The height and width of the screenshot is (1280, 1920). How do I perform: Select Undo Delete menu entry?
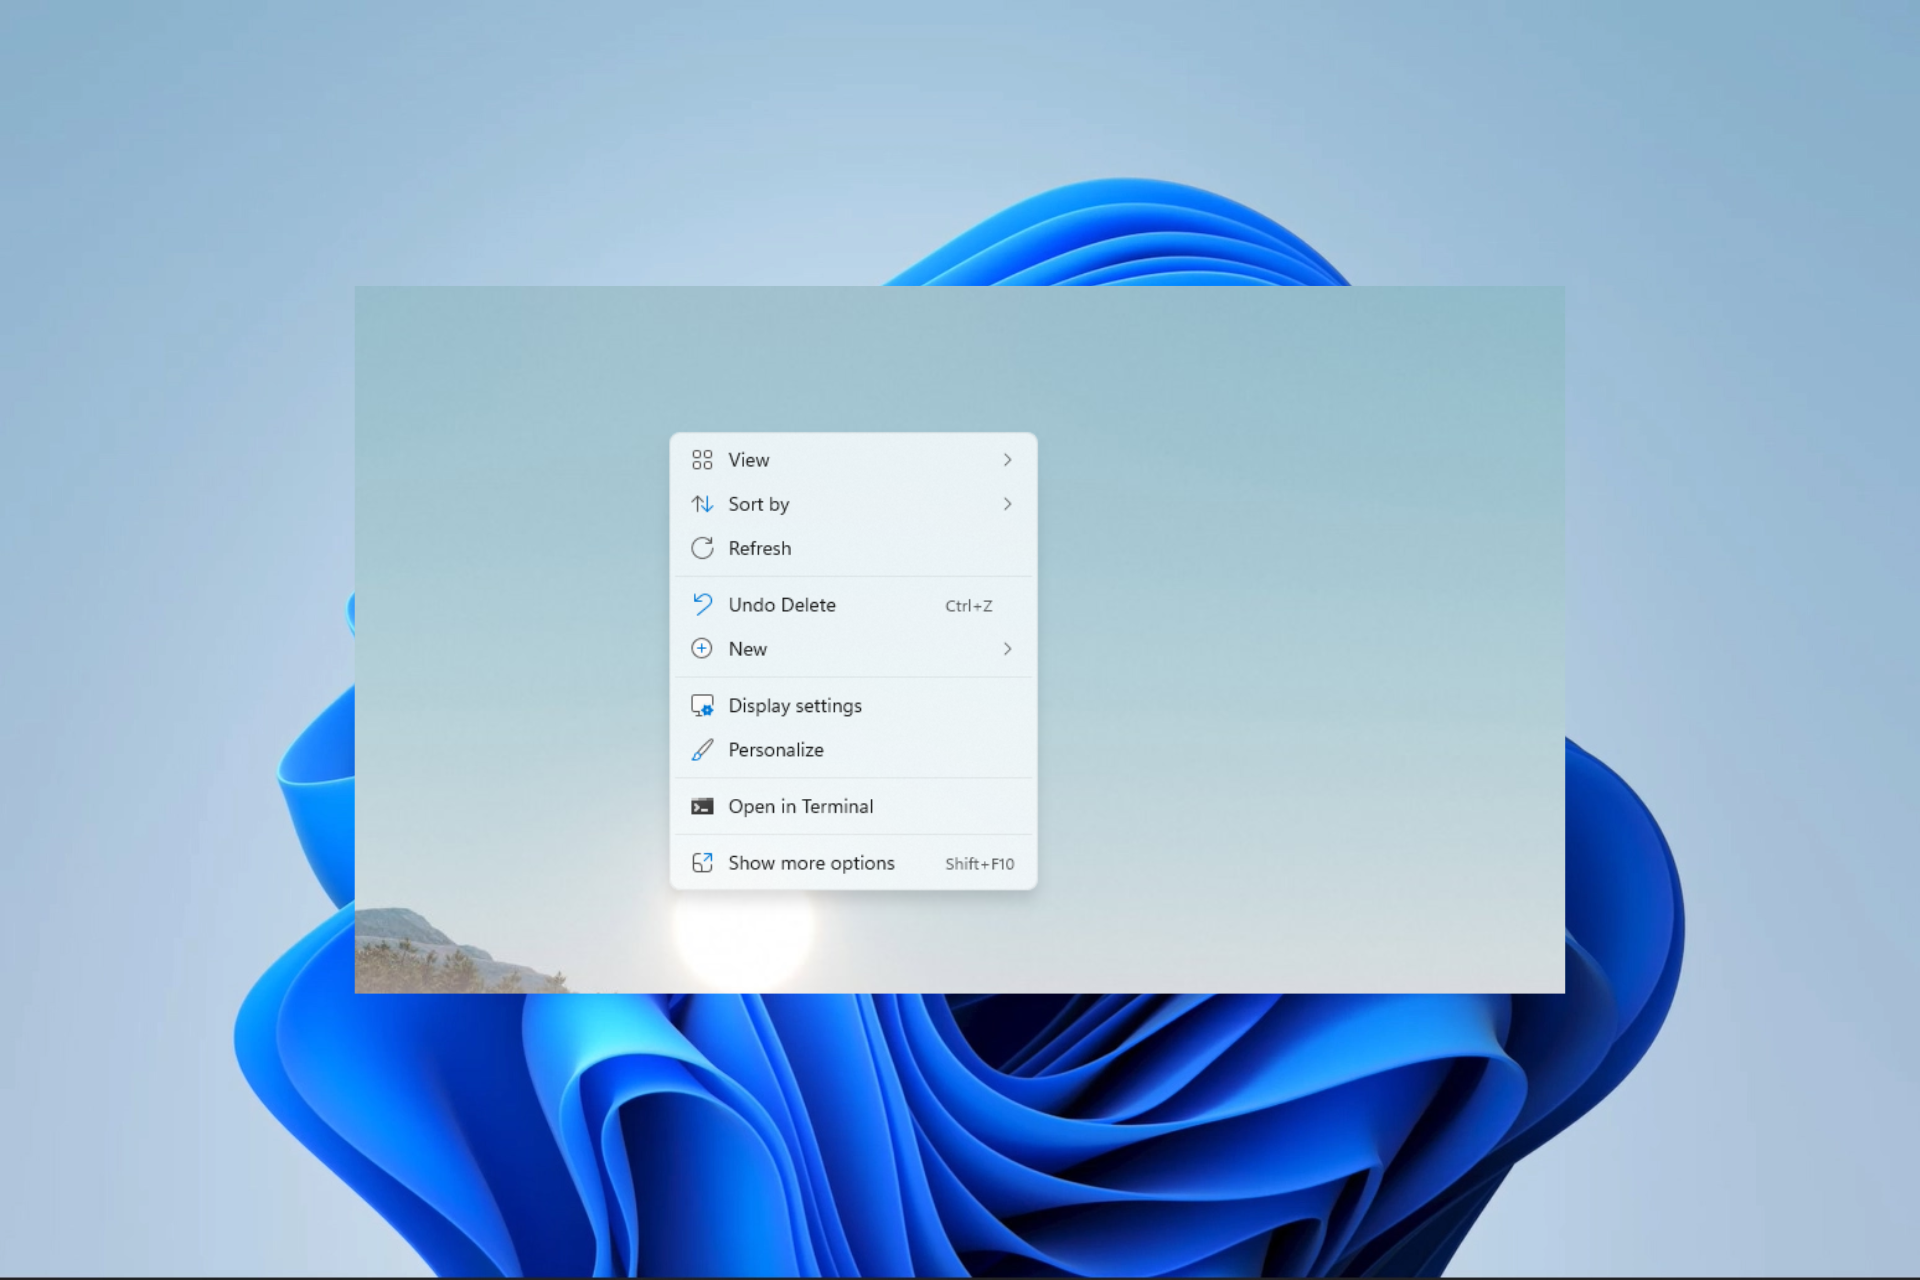click(x=853, y=605)
